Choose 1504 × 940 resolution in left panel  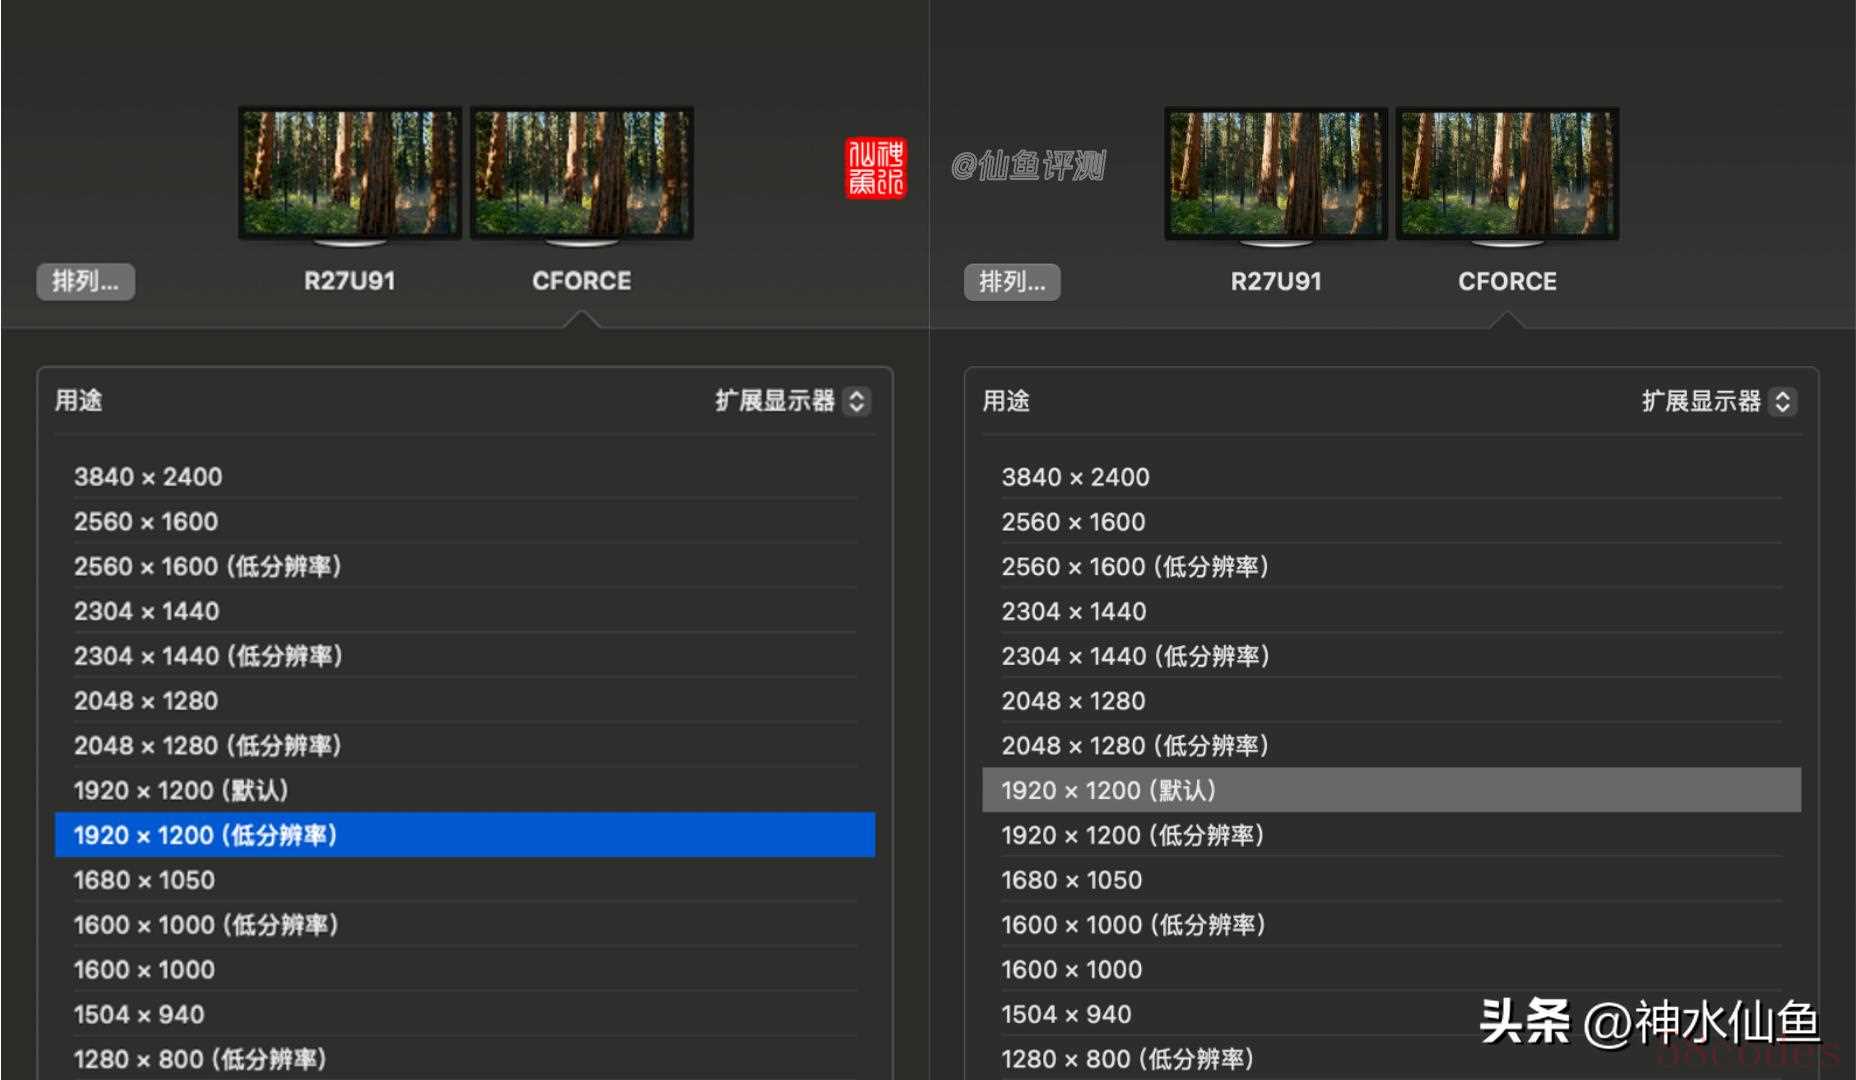pyautogui.click(x=139, y=1014)
